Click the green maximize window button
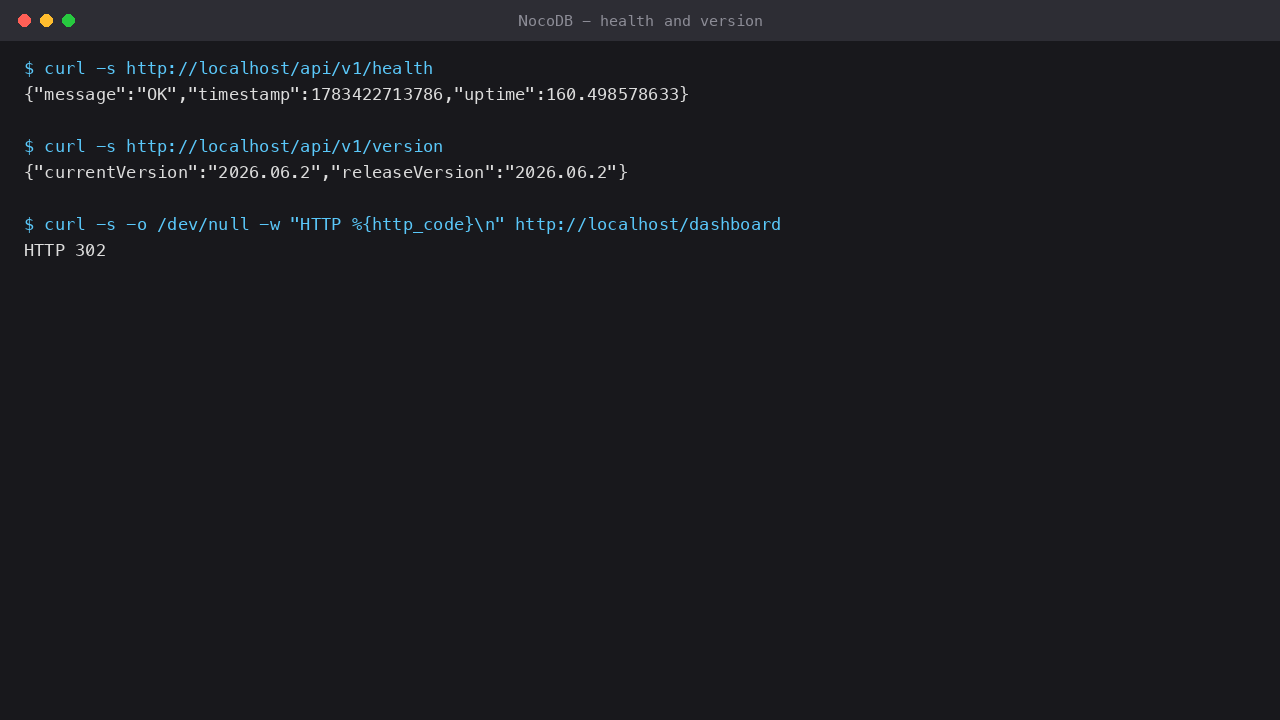The width and height of the screenshot is (1280, 720). tap(68, 20)
